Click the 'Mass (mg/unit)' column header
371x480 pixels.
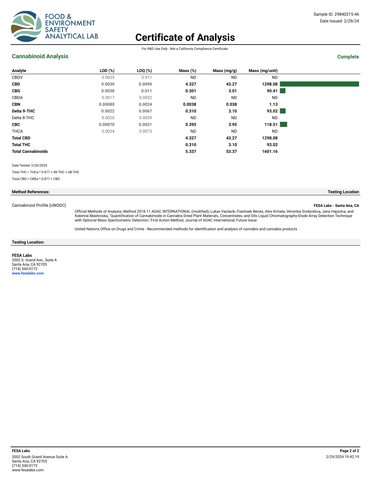(x=263, y=71)
